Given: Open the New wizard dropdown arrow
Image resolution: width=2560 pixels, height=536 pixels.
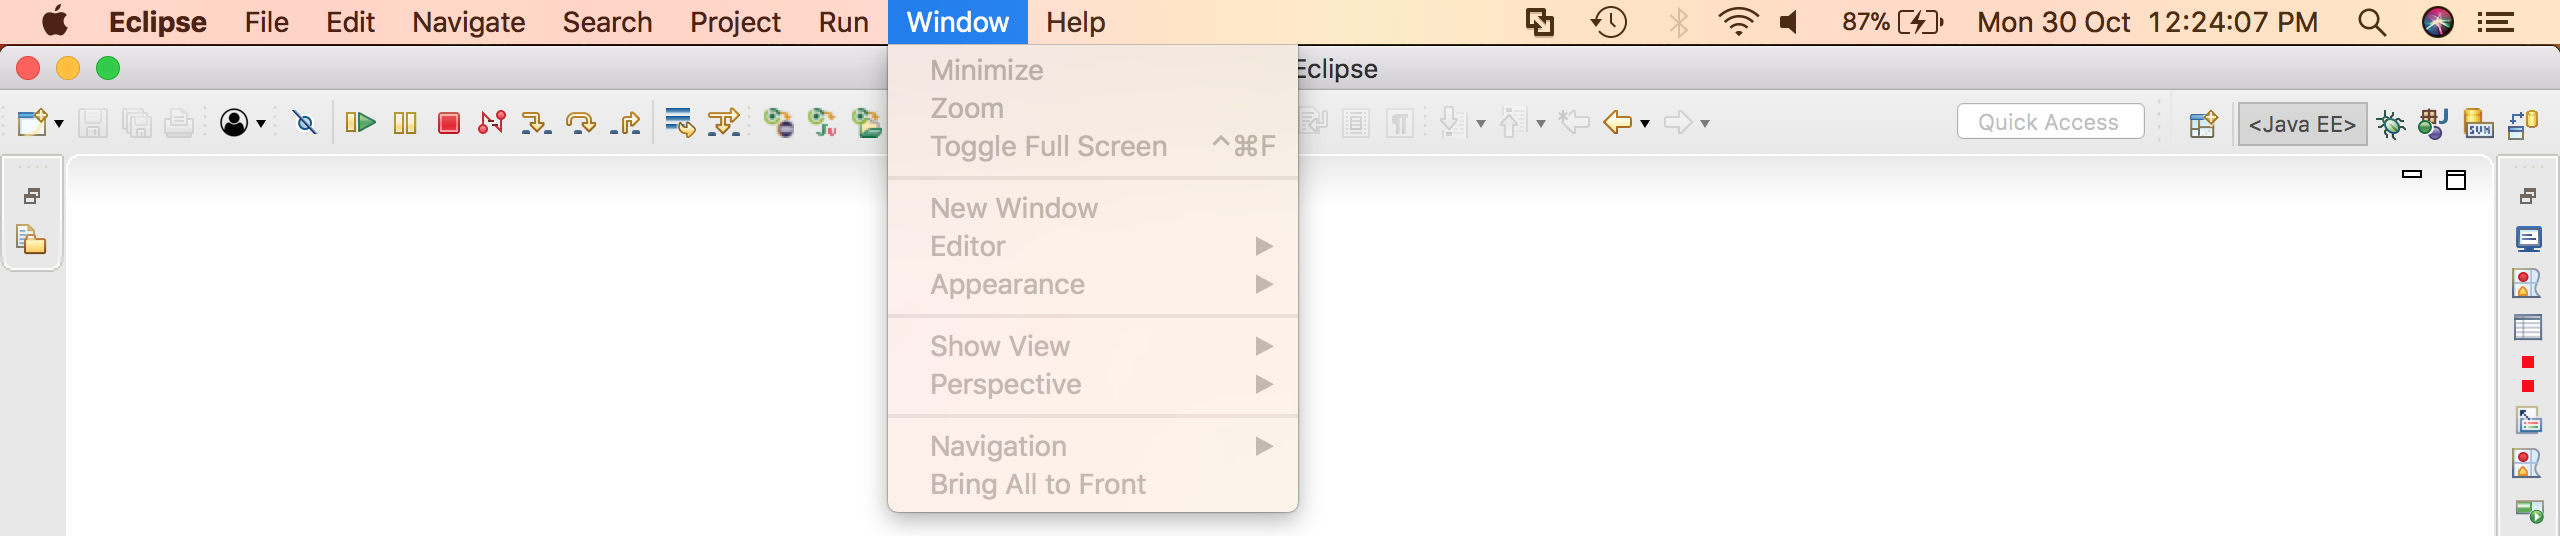Looking at the screenshot, I should tap(59, 124).
